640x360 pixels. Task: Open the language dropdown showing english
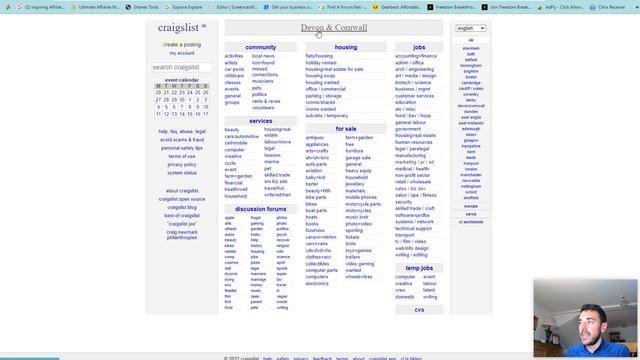(471, 28)
